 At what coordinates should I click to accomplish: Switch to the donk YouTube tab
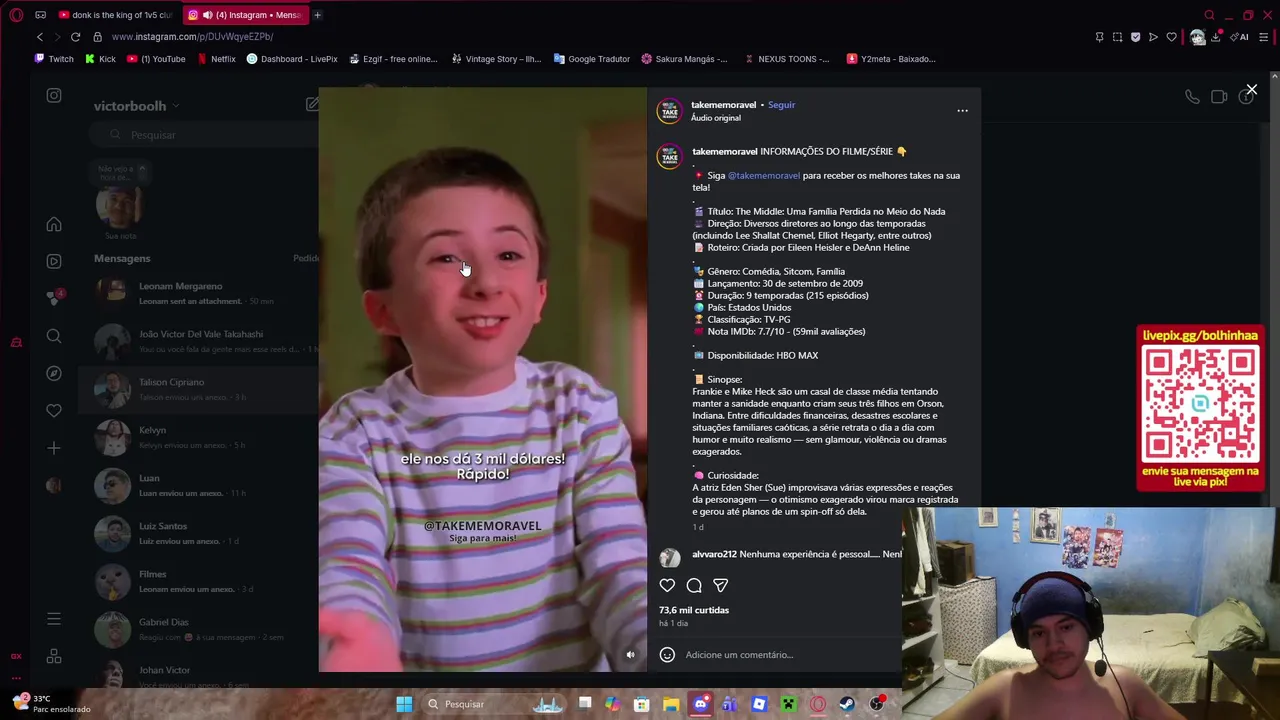pyautogui.click(x=115, y=15)
